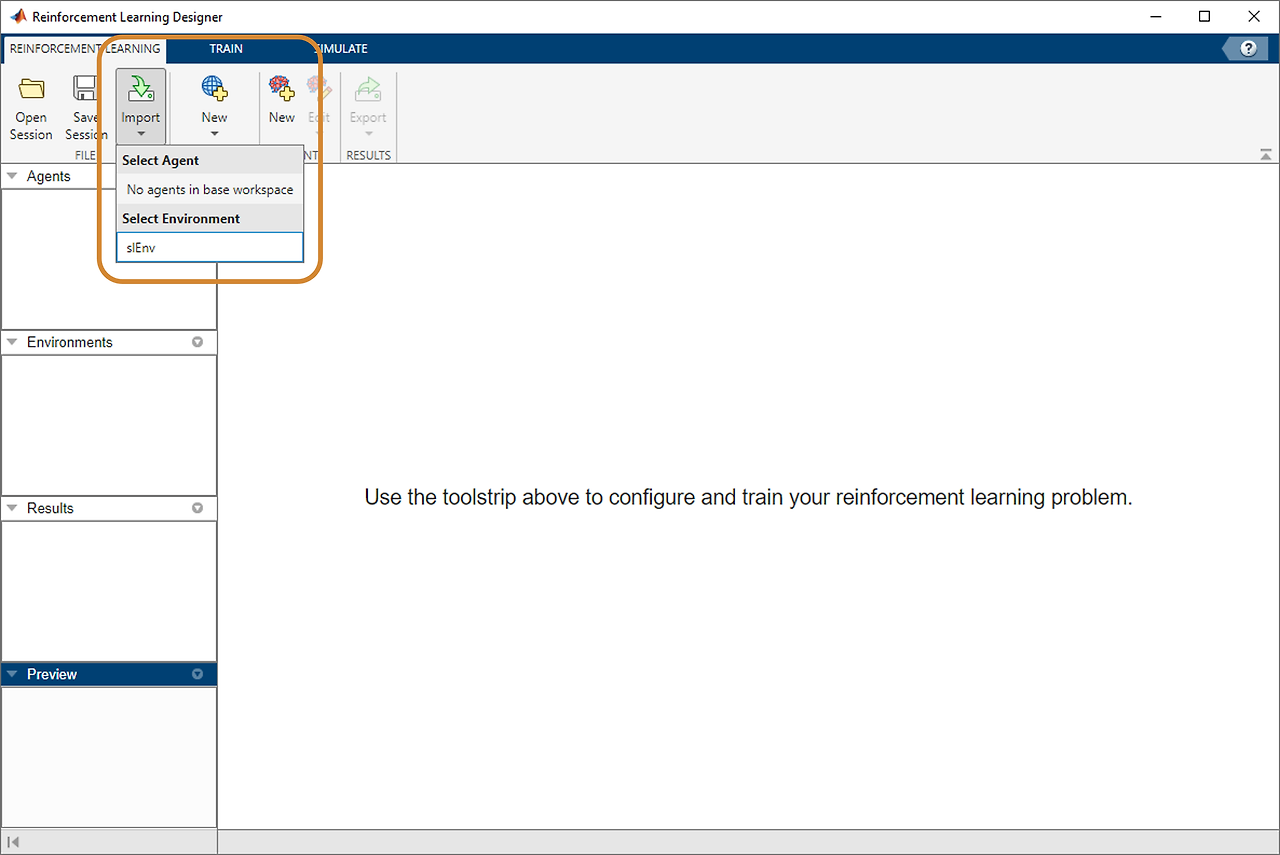The height and width of the screenshot is (855, 1280).
Task: Minimize the Reinforcement Learning Designer window
Action: coord(1157,17)
